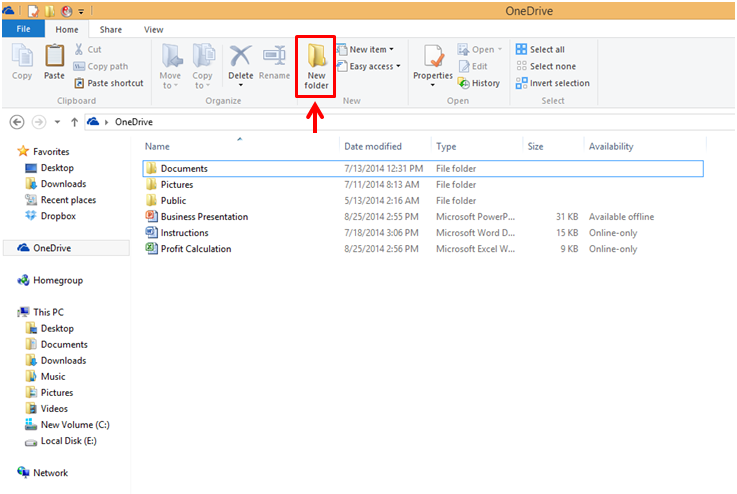
Task: Switch to the Home tab
Action: (67, 30)
